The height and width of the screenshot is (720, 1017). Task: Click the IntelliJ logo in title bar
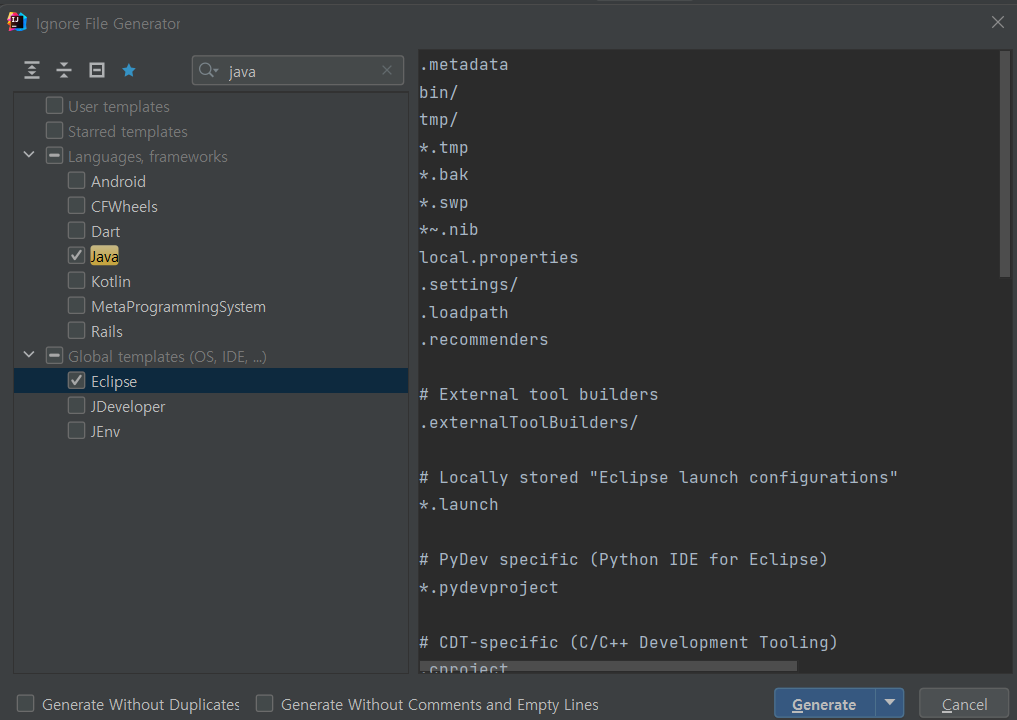click(x=16, y=22)
